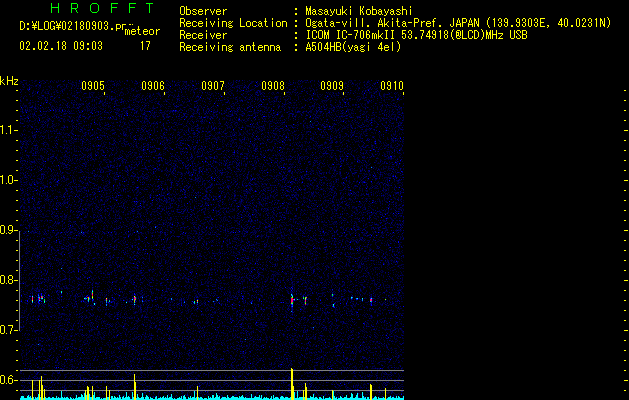Click the observer name Masayuki Kobayashi

pos(359,11)
